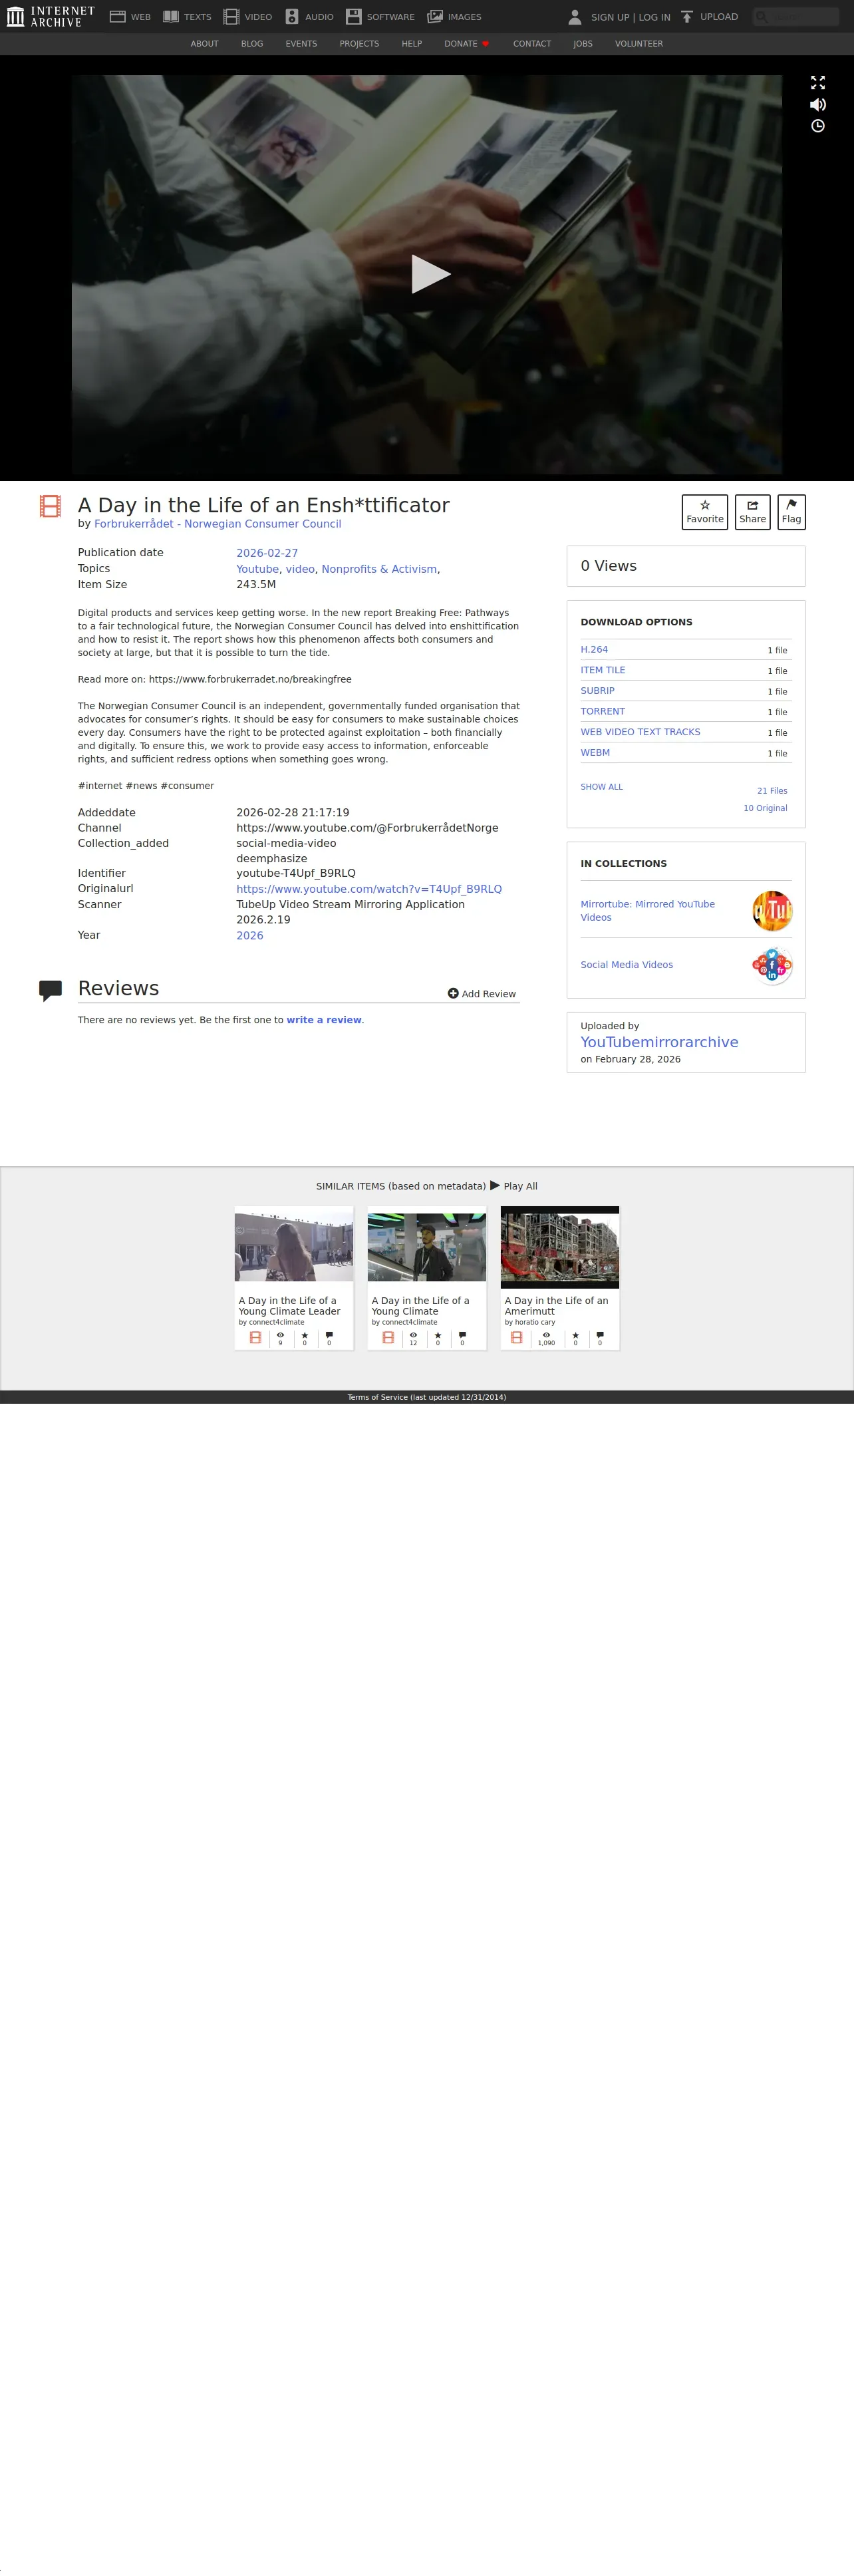Image resolution: width=854 pixels, height=2576 pixels.
Task: Download the ITEM TILE file
Action: point(603,671)
